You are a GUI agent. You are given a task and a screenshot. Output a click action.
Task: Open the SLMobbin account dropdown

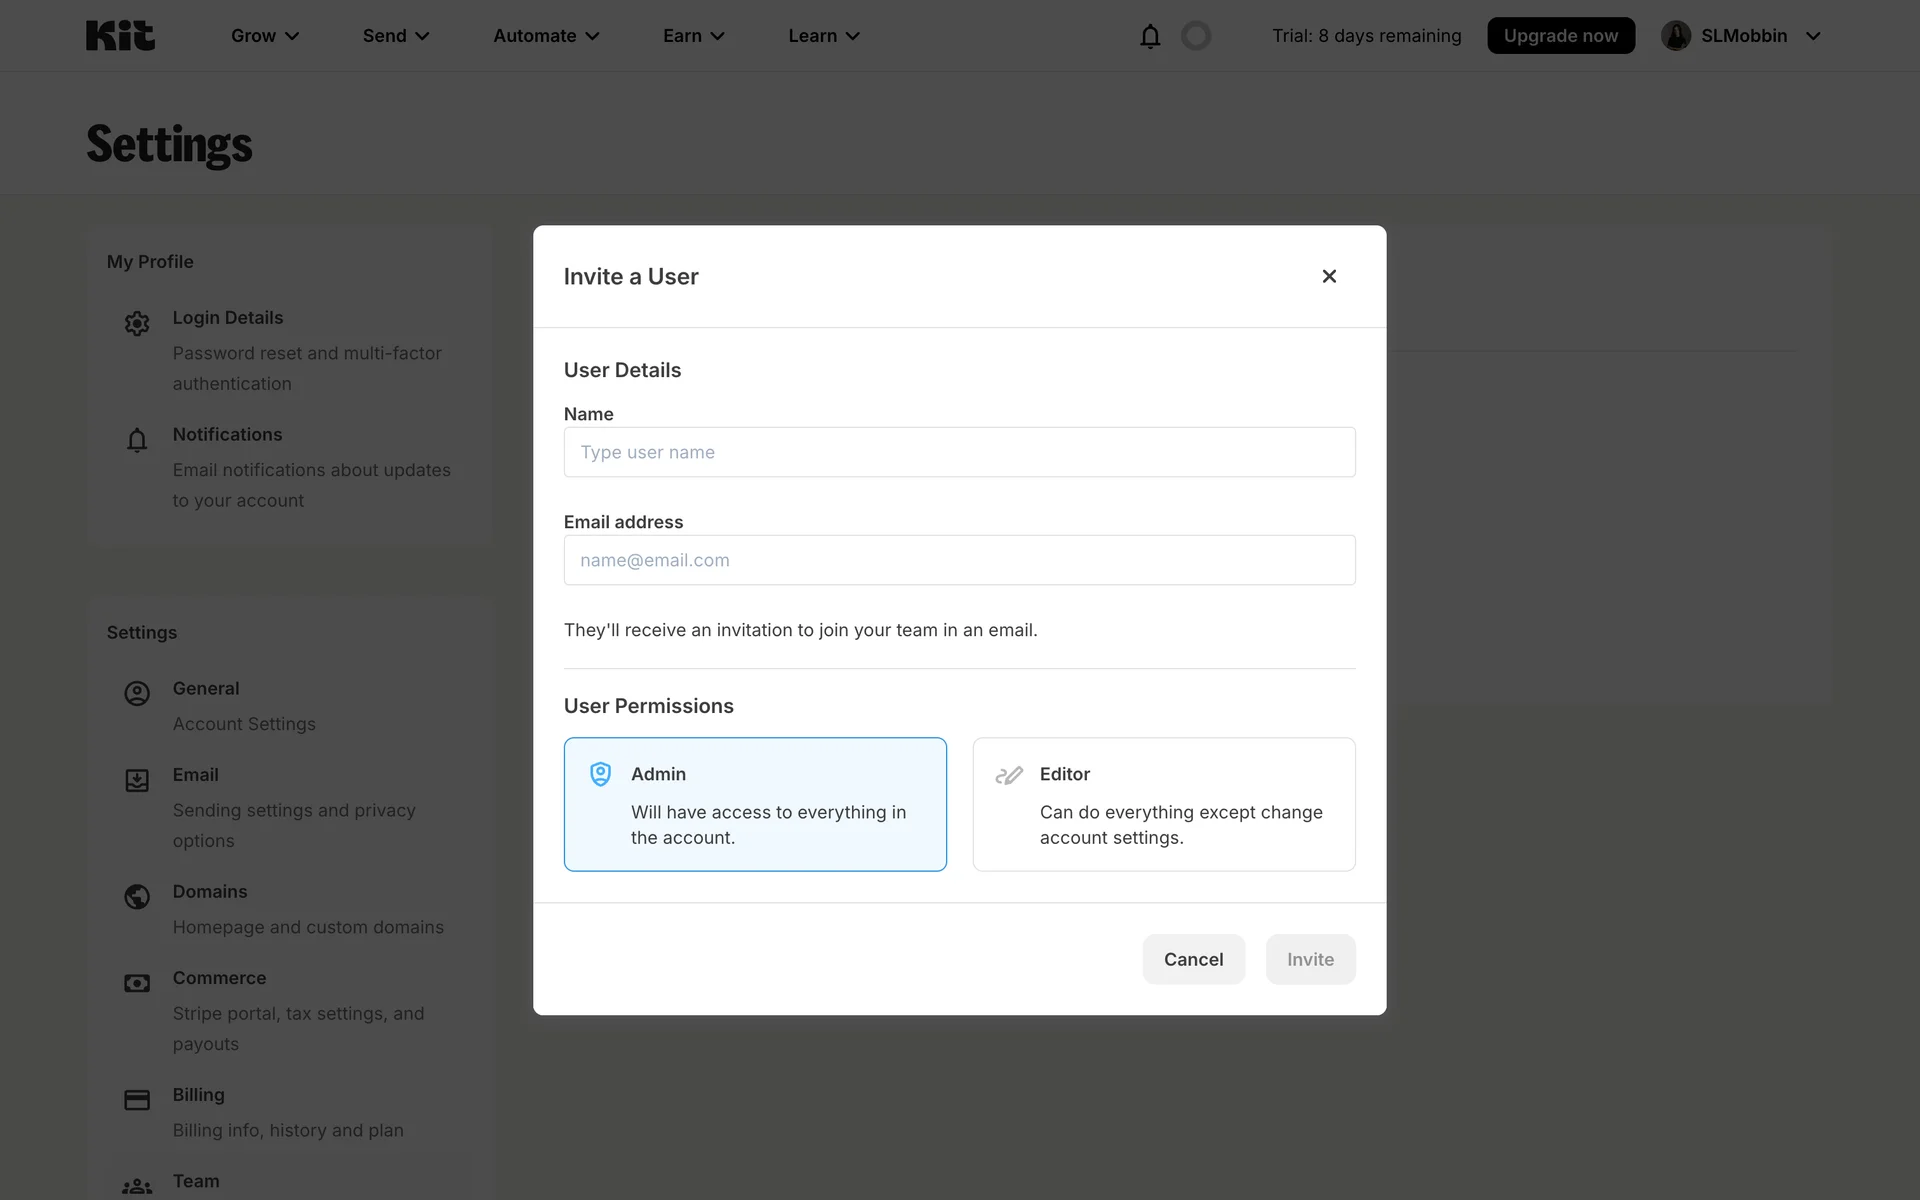[1742, 36]
